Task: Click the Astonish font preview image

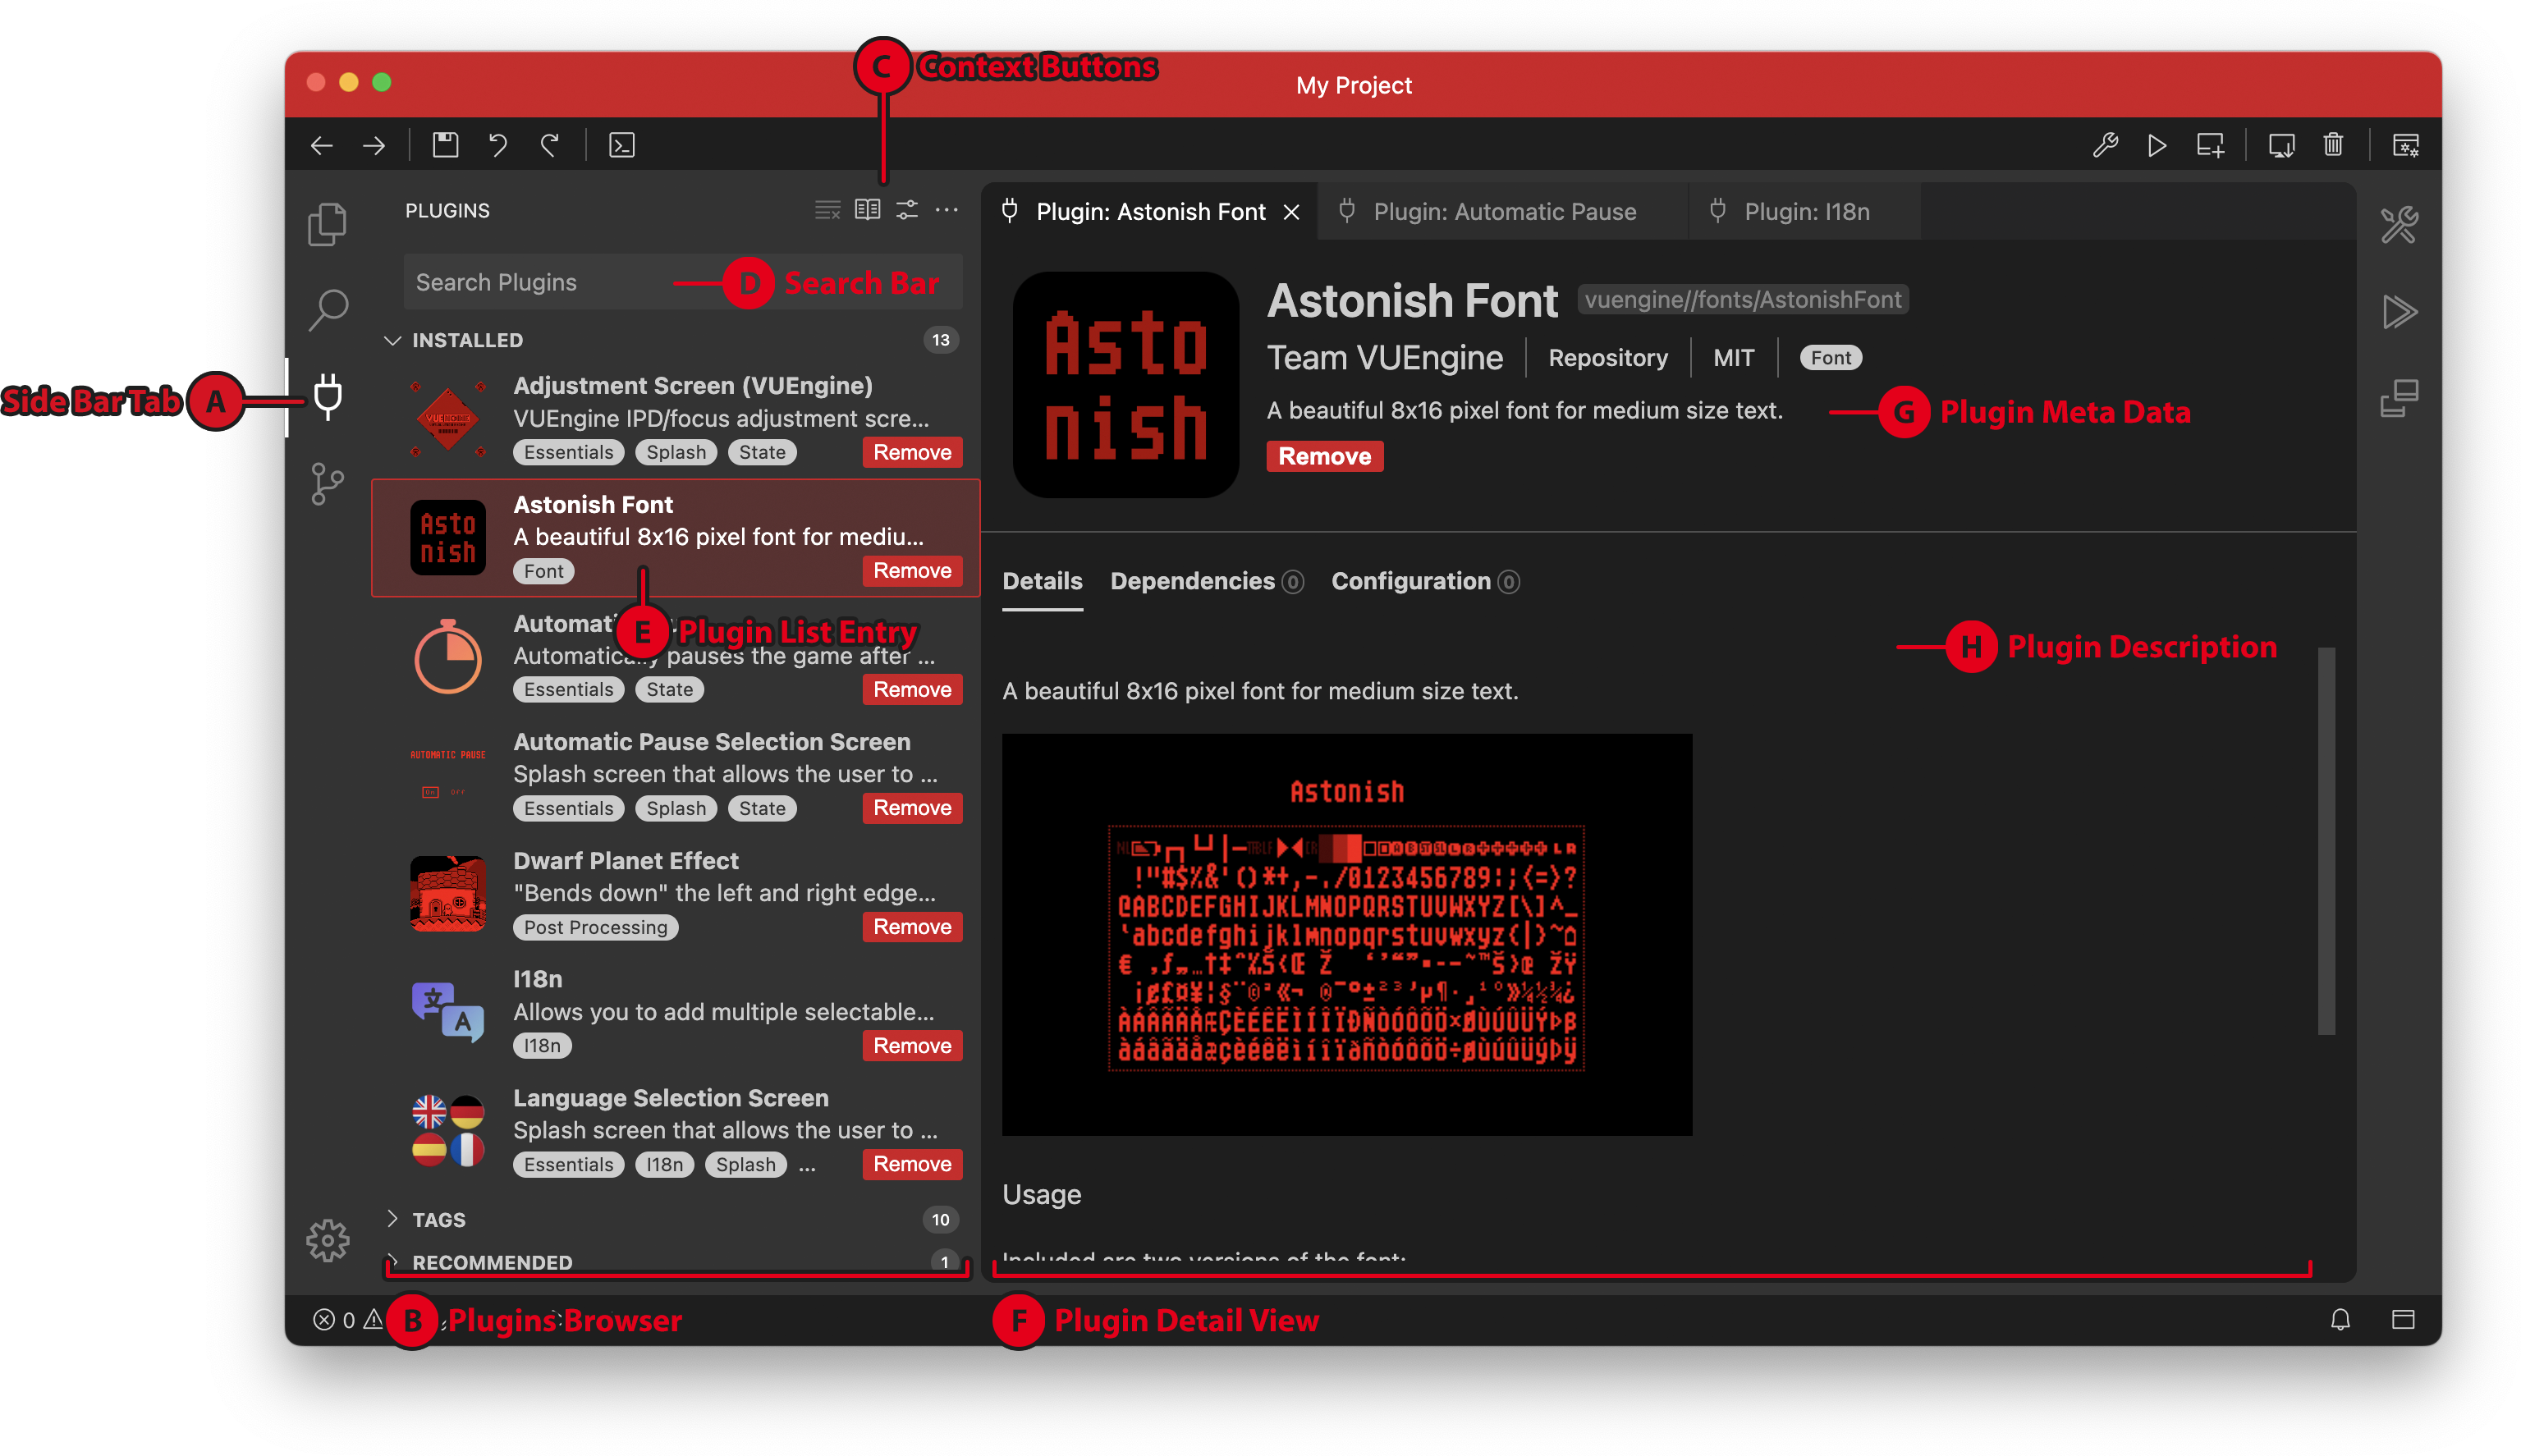Action: click(x=1346, y=934)
